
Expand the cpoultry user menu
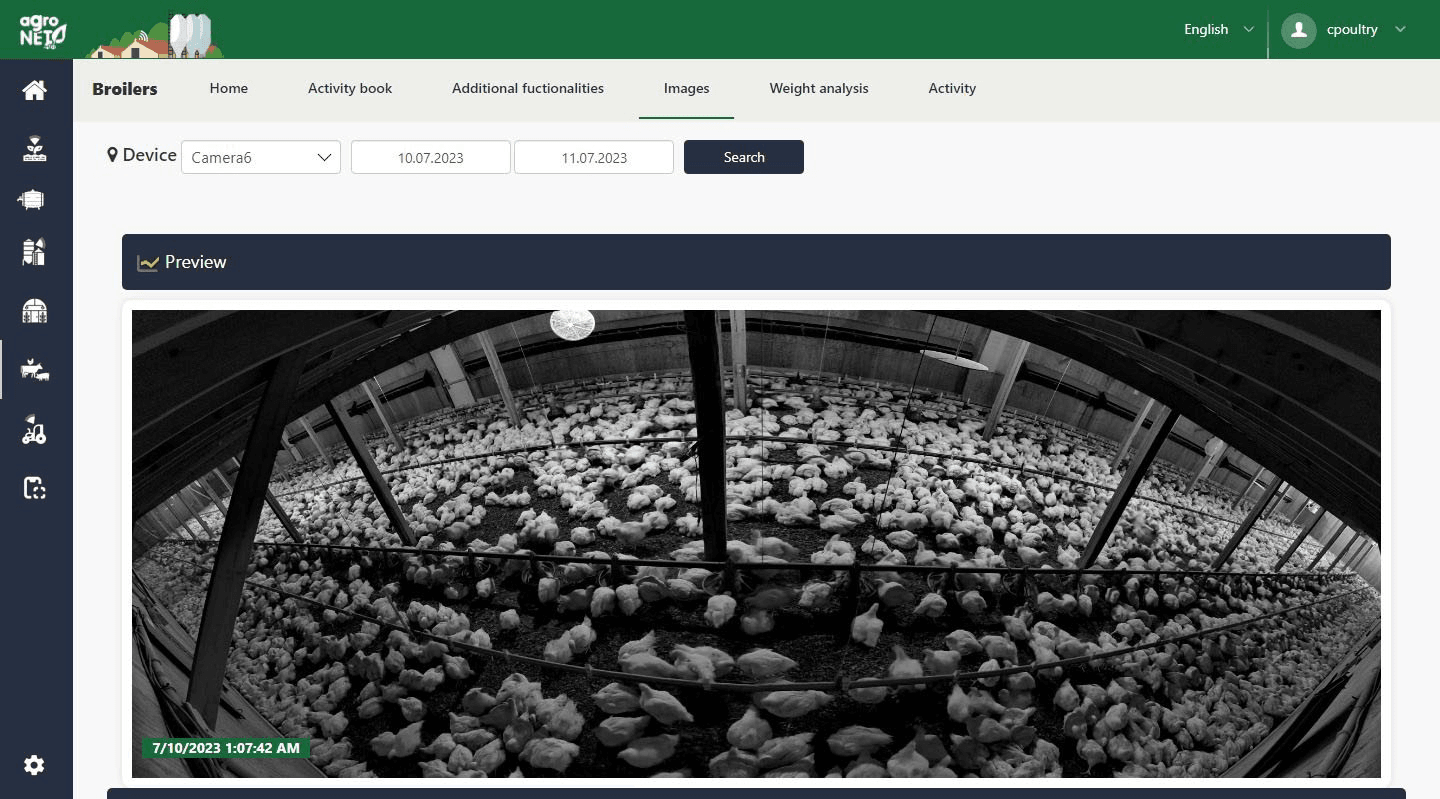tap(1352, 29)
